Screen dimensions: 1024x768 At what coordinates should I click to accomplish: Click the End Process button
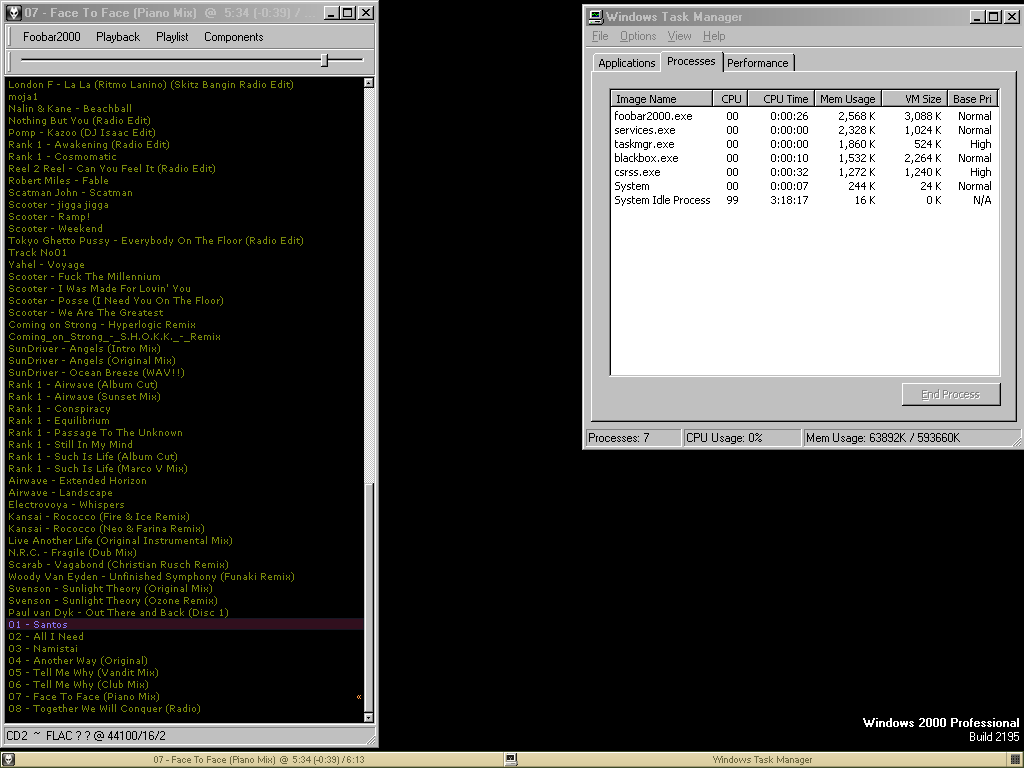pyautogui.click(x=951, y=394)
